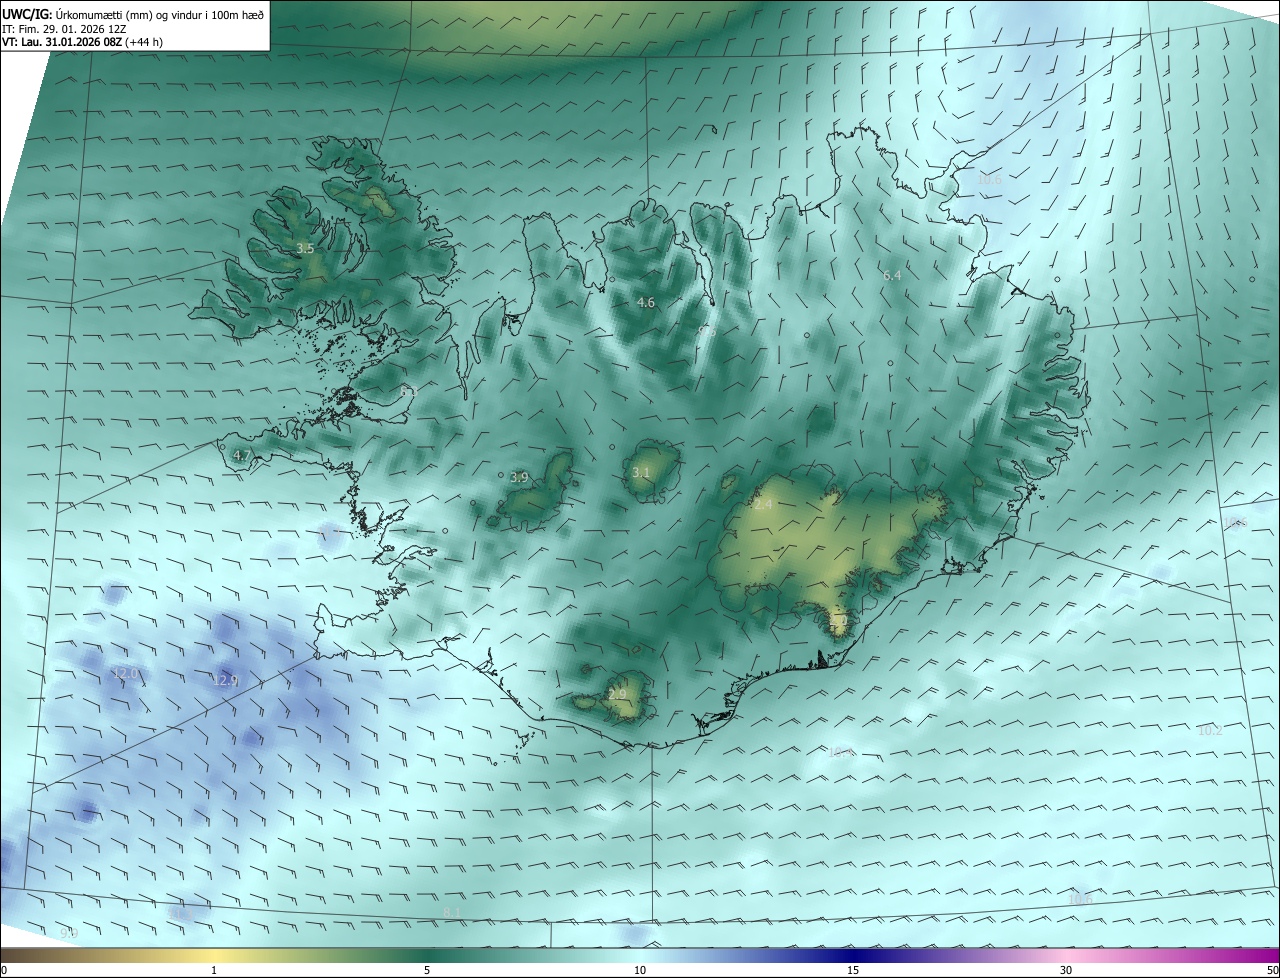
Task: Select the 3.9 value on the western glacier
Action: pyautogui.click(x=519, y=478)
